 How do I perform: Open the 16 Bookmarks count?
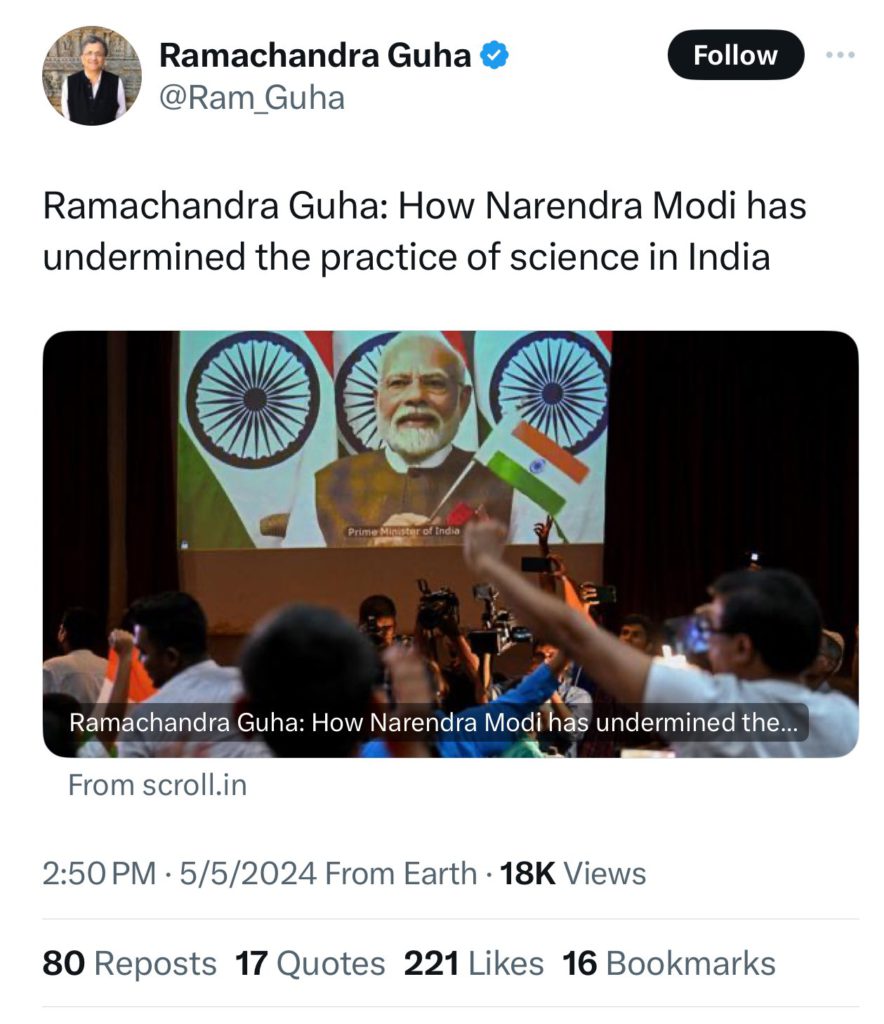669,964
